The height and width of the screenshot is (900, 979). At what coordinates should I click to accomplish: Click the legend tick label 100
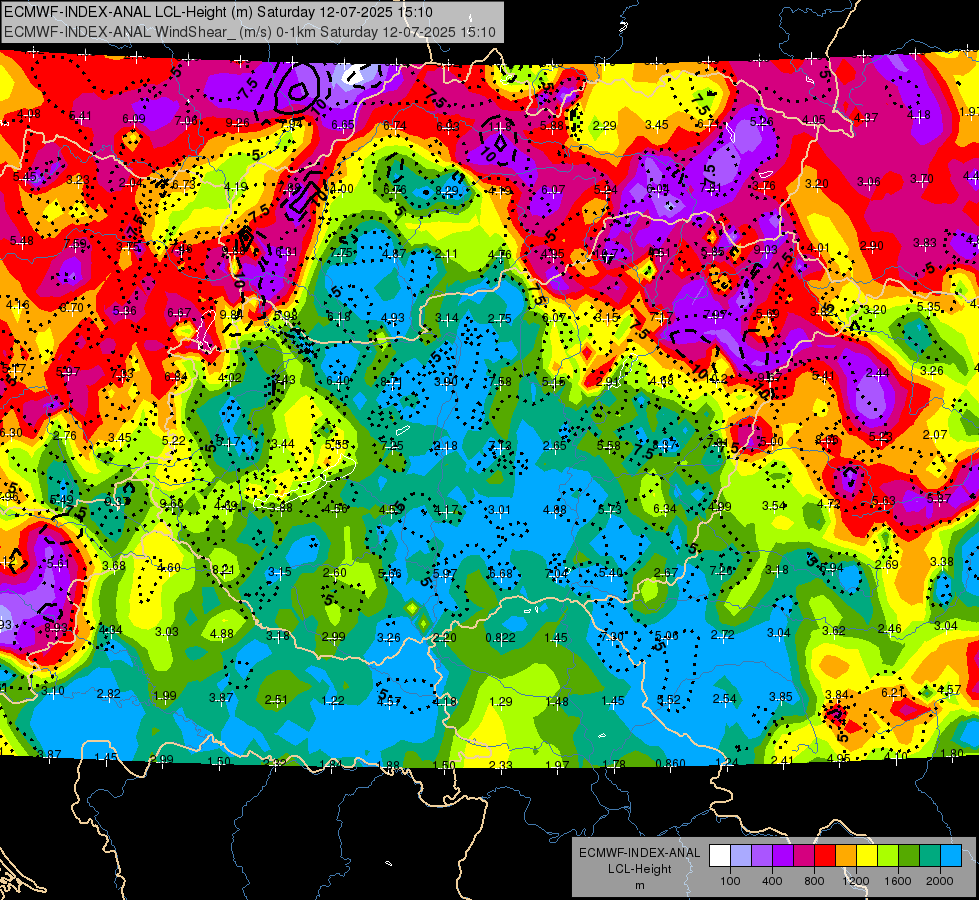click(730, 881)
